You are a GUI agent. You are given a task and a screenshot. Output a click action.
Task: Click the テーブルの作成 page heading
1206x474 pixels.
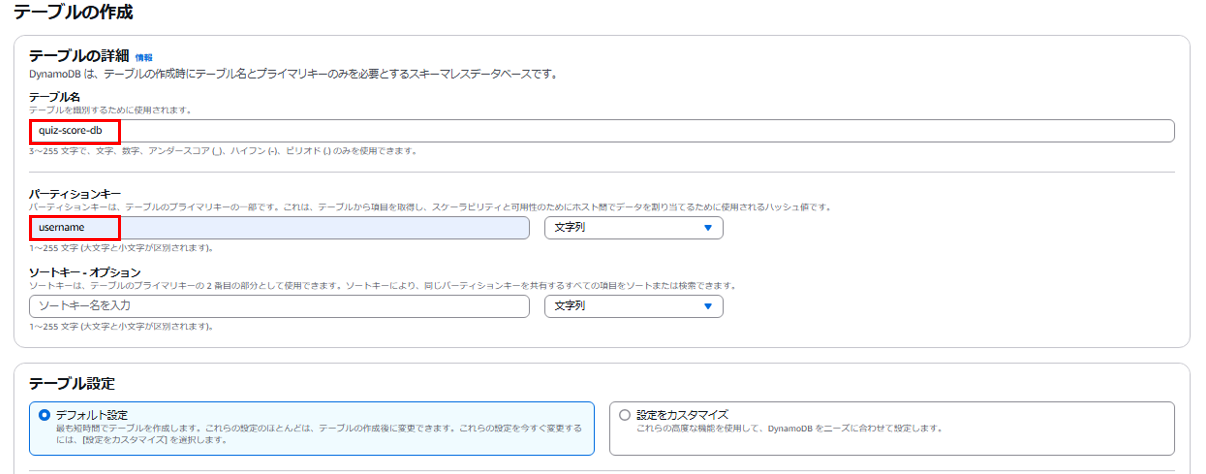[x=73, y=13]
